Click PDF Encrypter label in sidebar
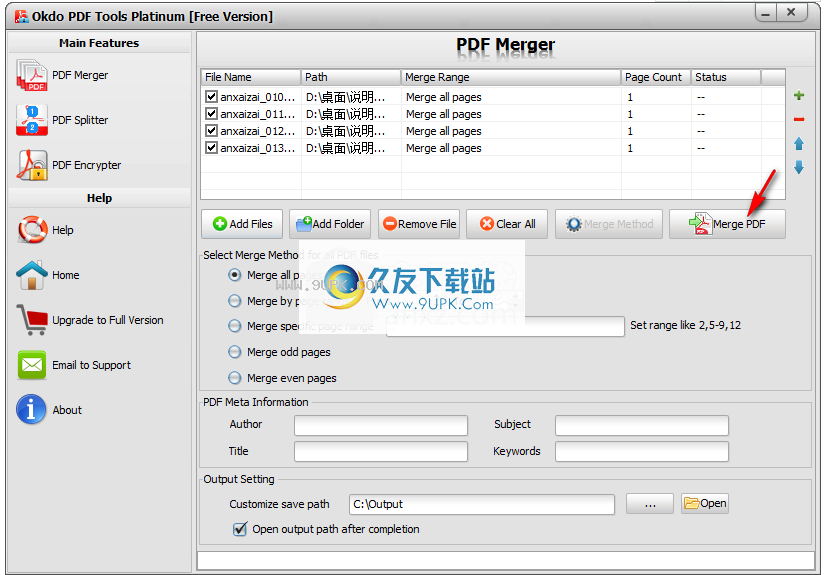824x575 pixels. point(86,165)
